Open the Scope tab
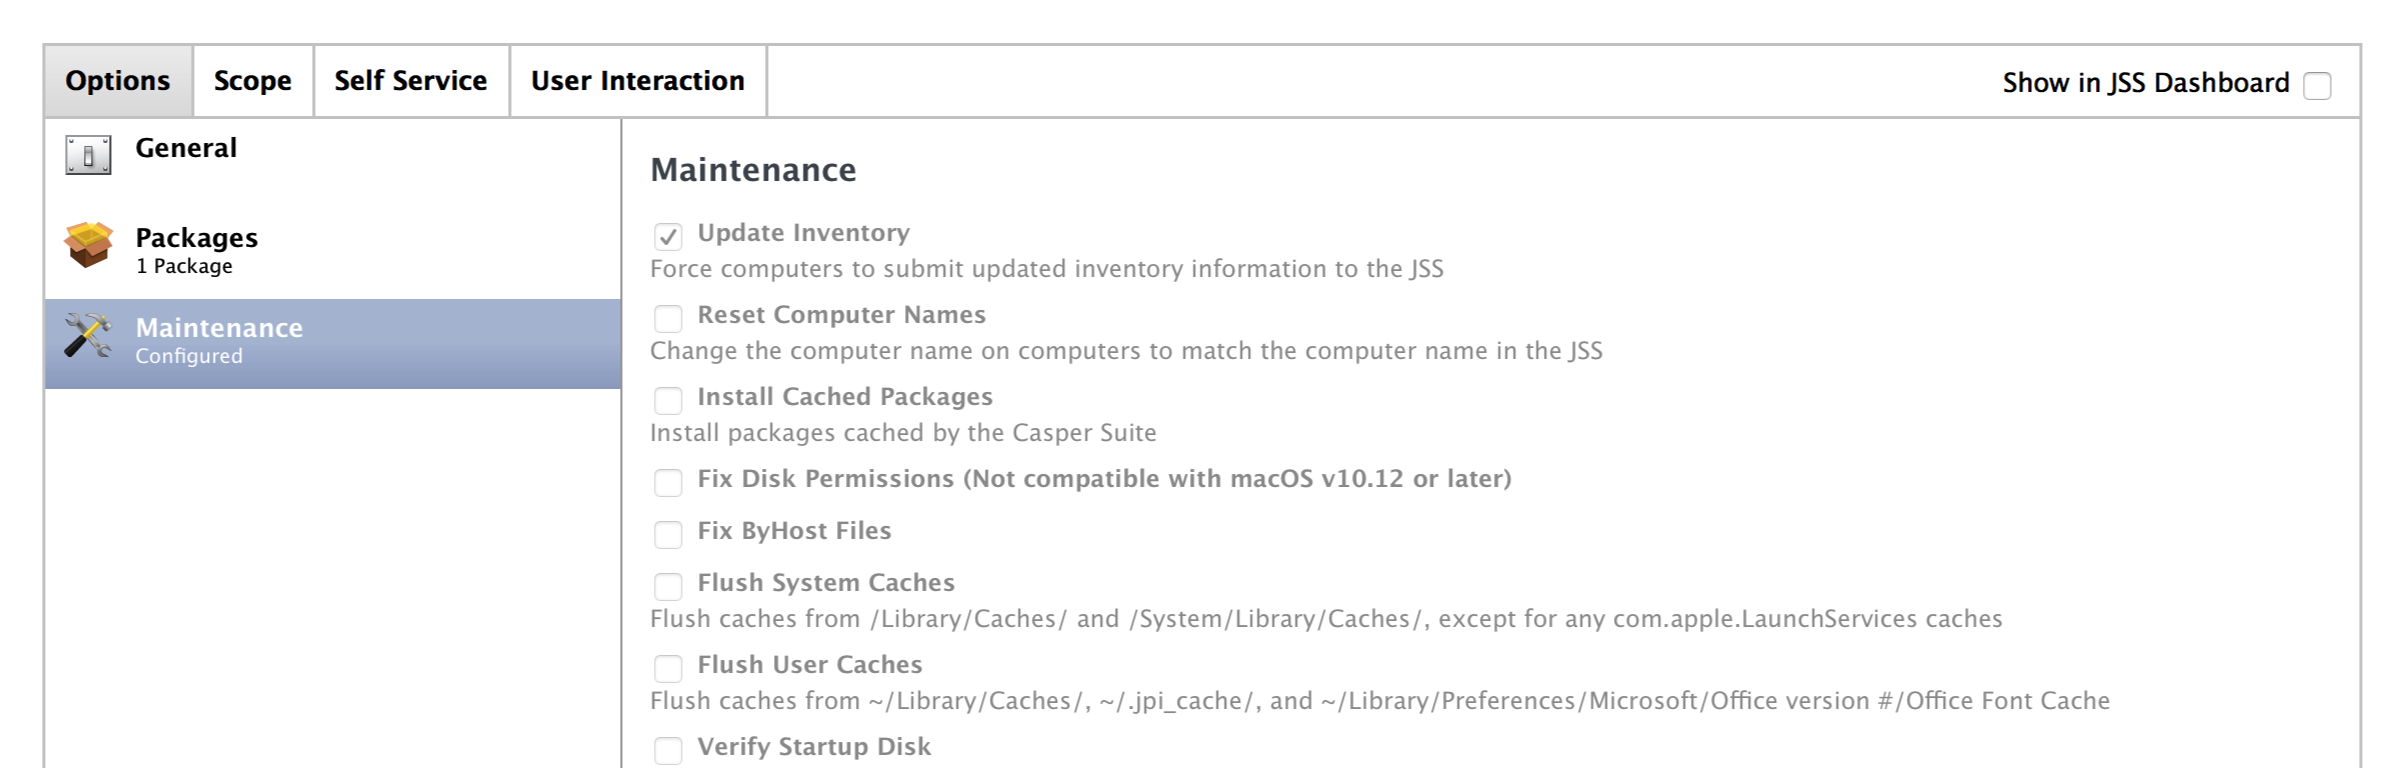The image size is (2391, 768). click(x=253, y=81)
